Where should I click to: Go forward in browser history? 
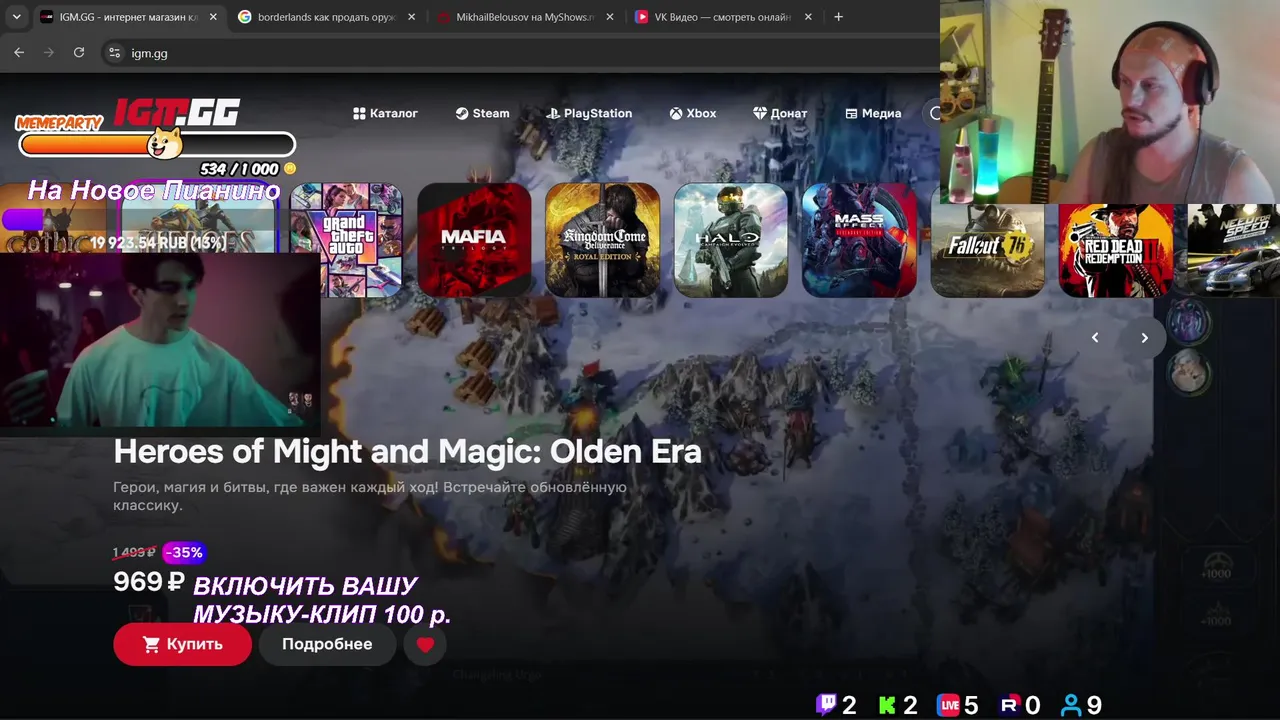(49, 53)
